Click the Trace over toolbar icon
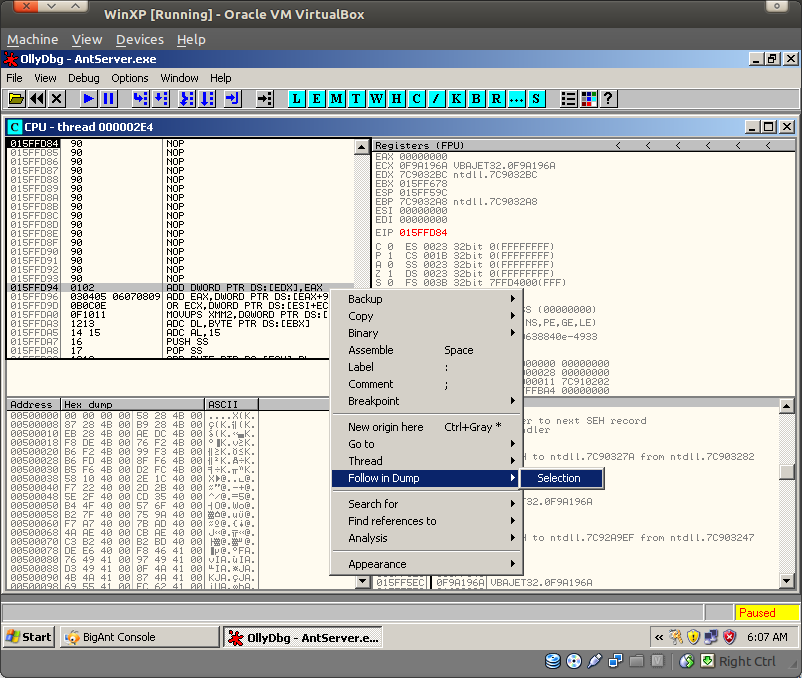 tap(207, 98)
